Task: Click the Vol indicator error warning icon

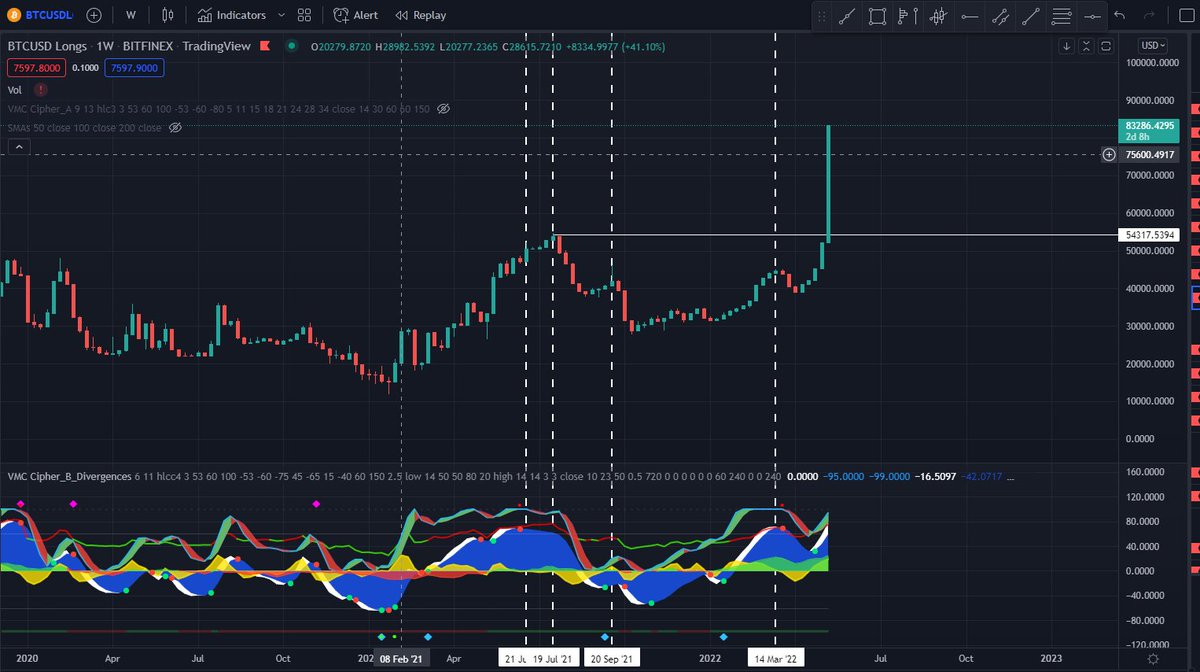Action: pos(41,89)
